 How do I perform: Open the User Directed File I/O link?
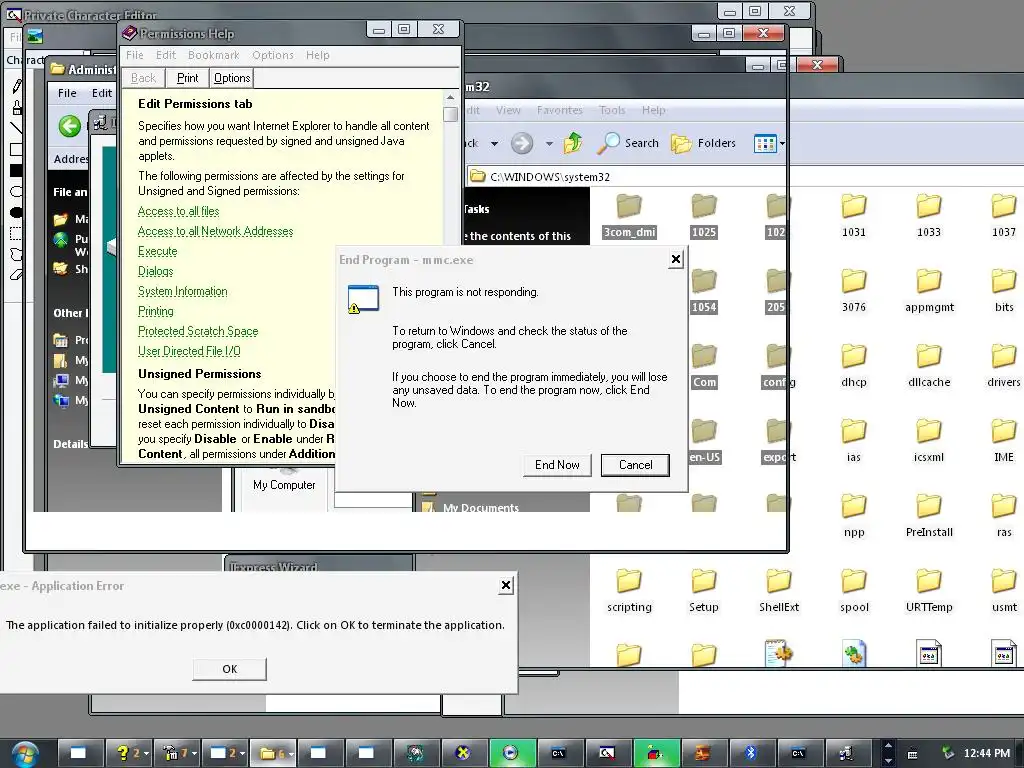189,351
